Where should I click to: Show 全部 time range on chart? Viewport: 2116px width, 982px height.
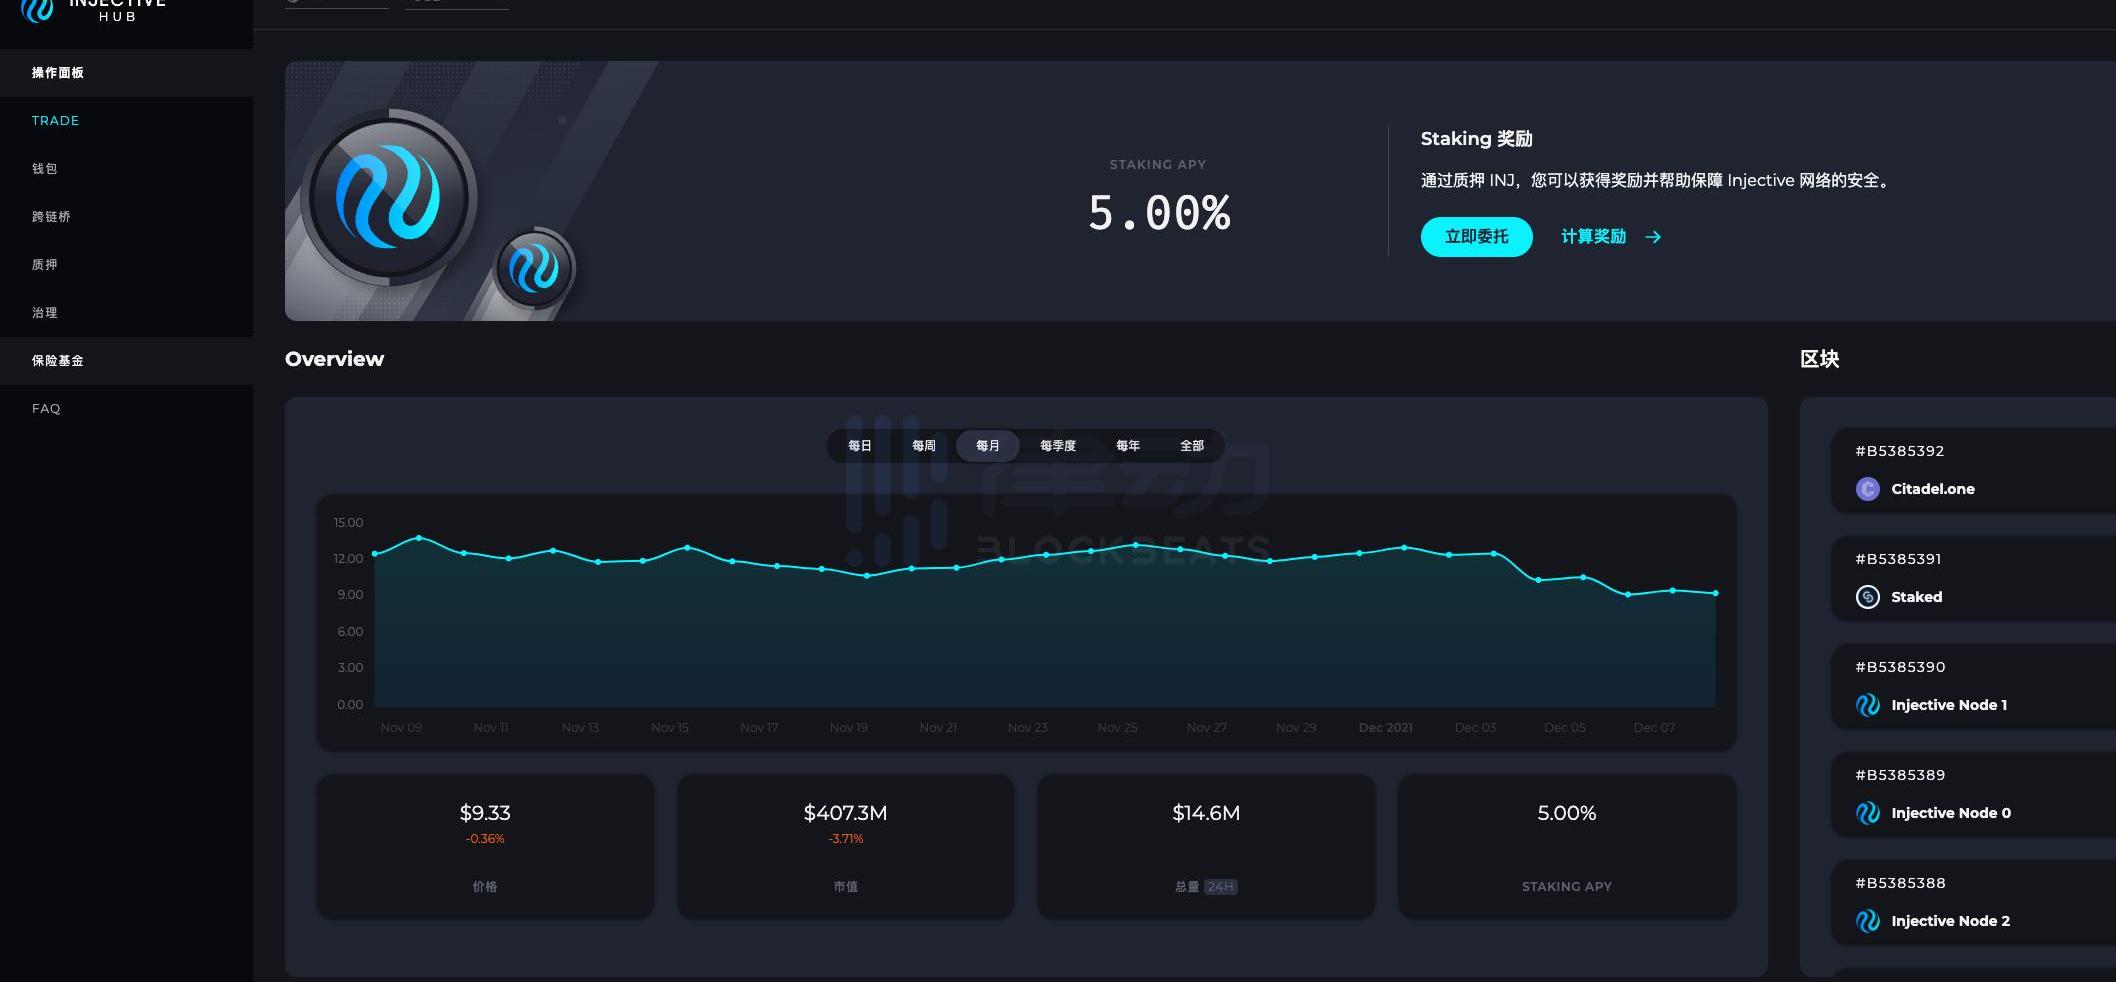tap(1191, 446)
